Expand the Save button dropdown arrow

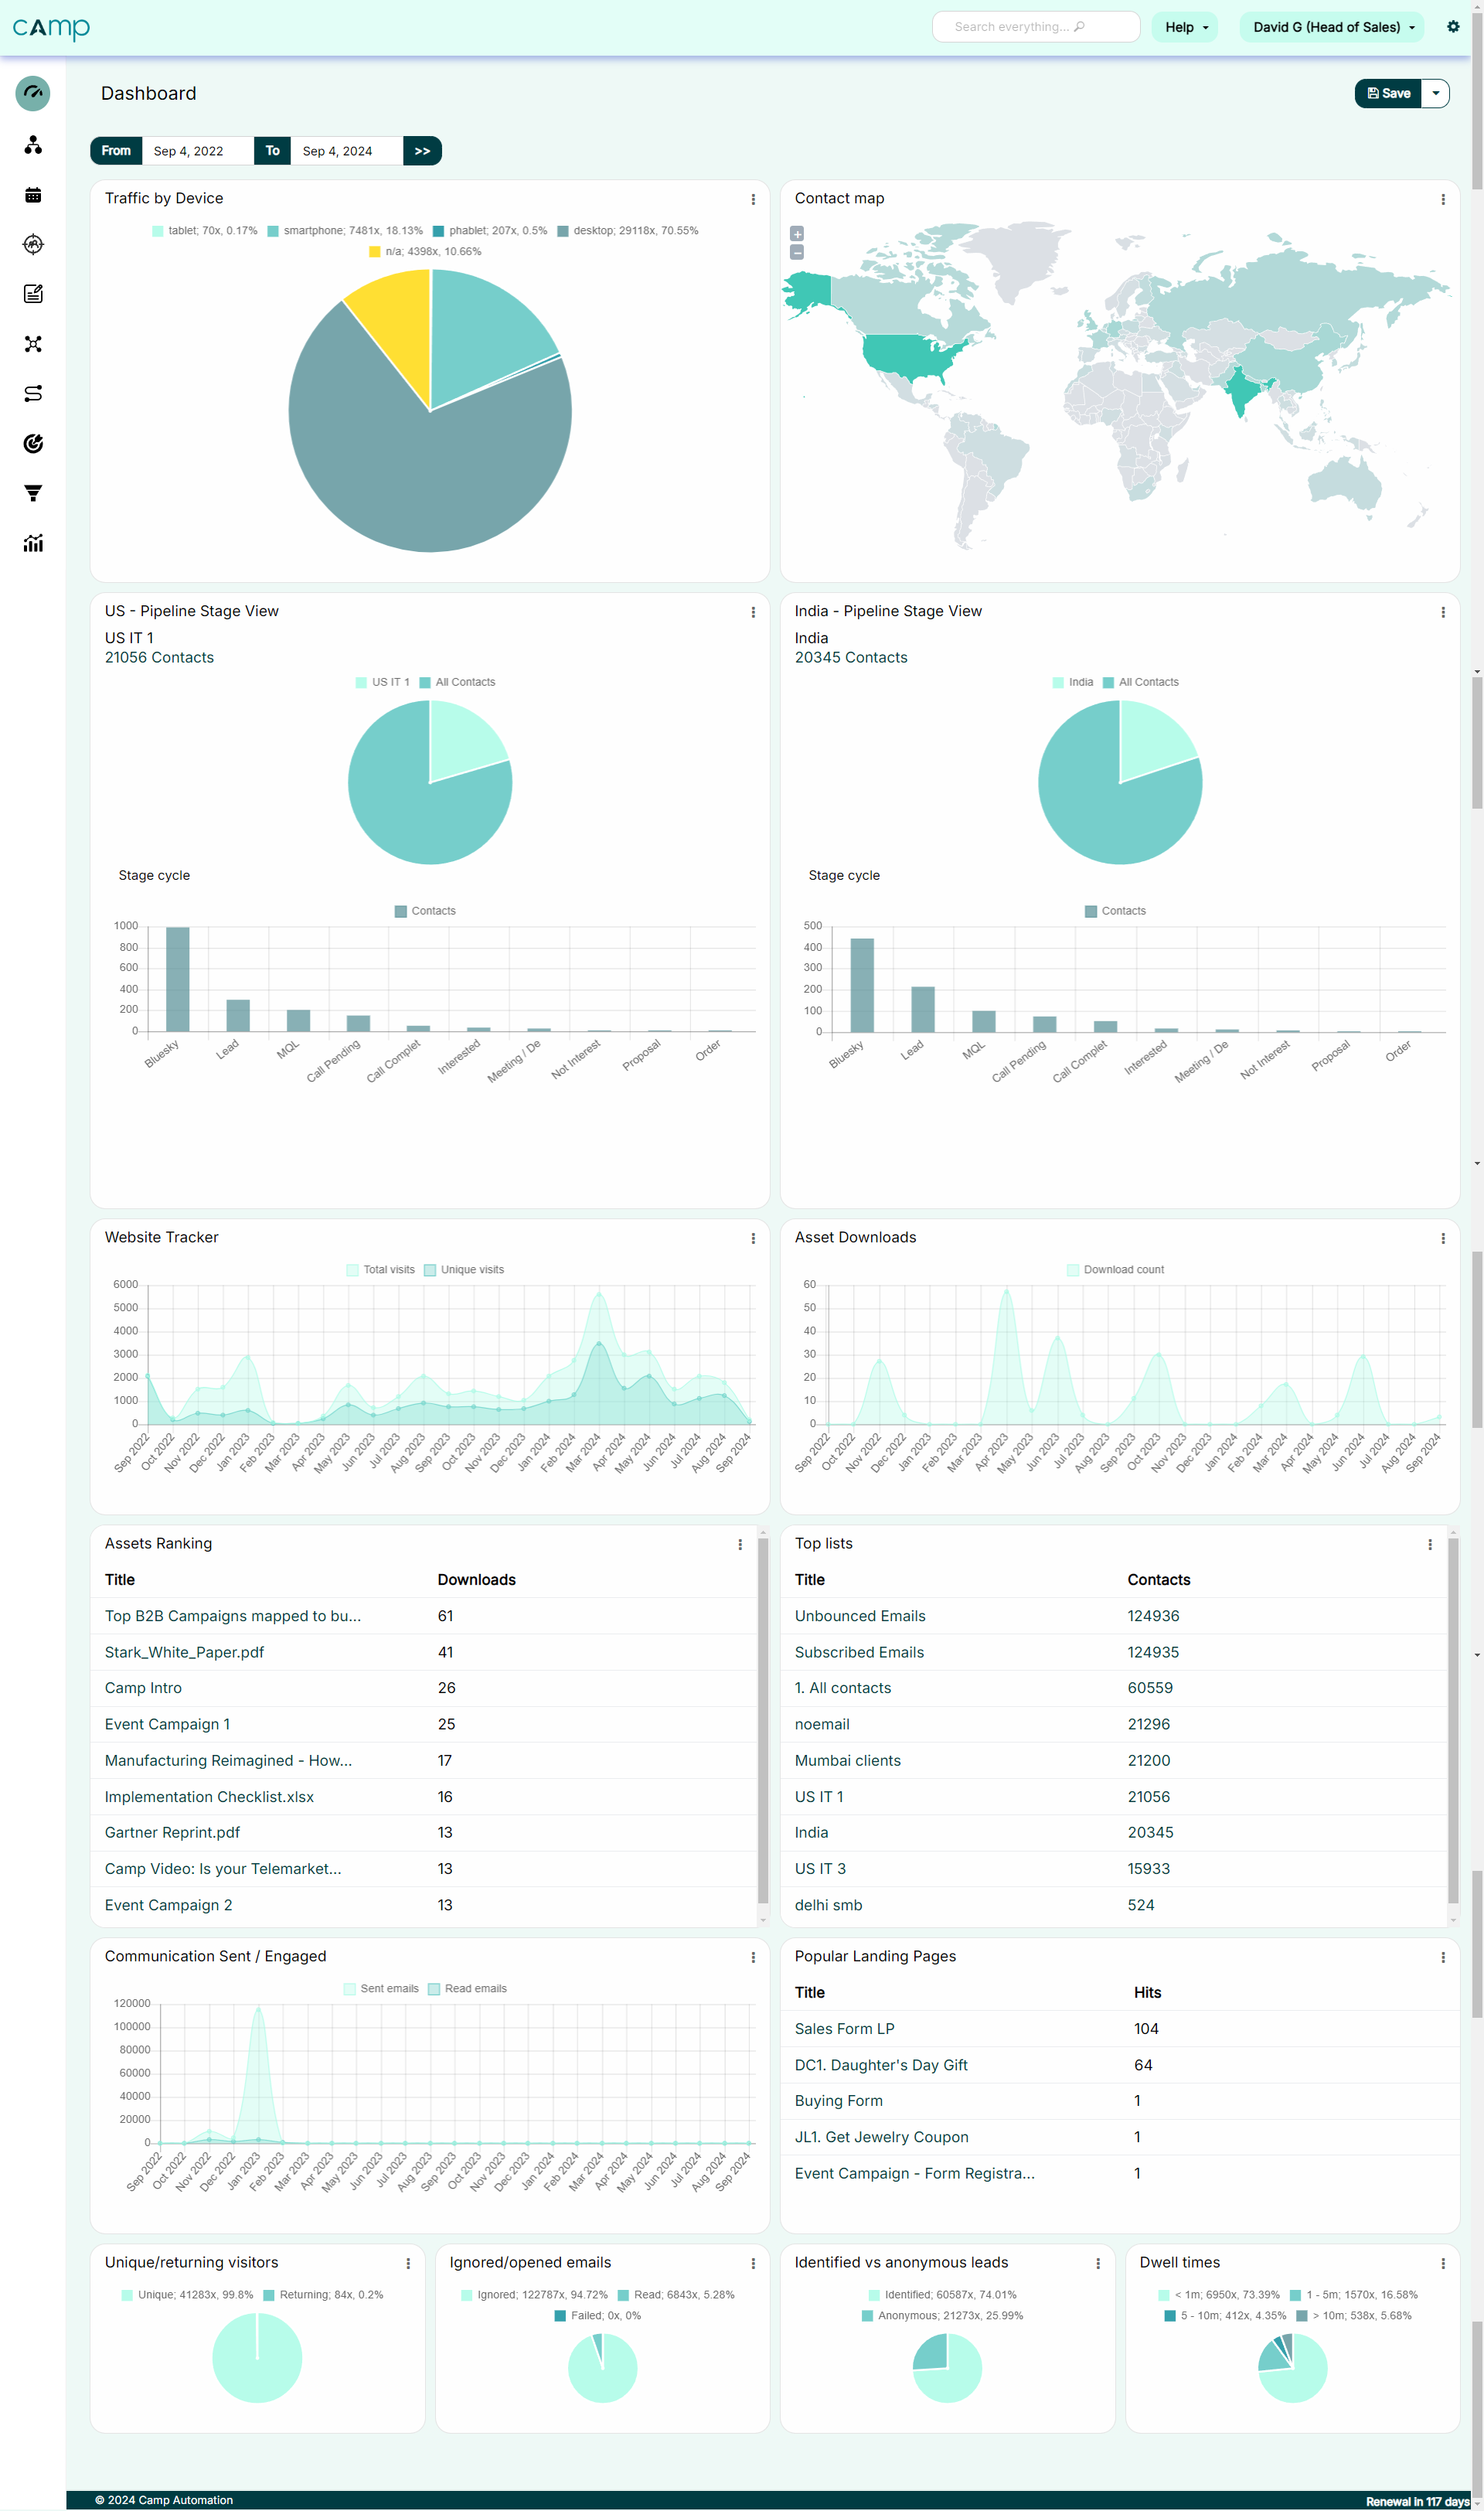[1436, 94]
